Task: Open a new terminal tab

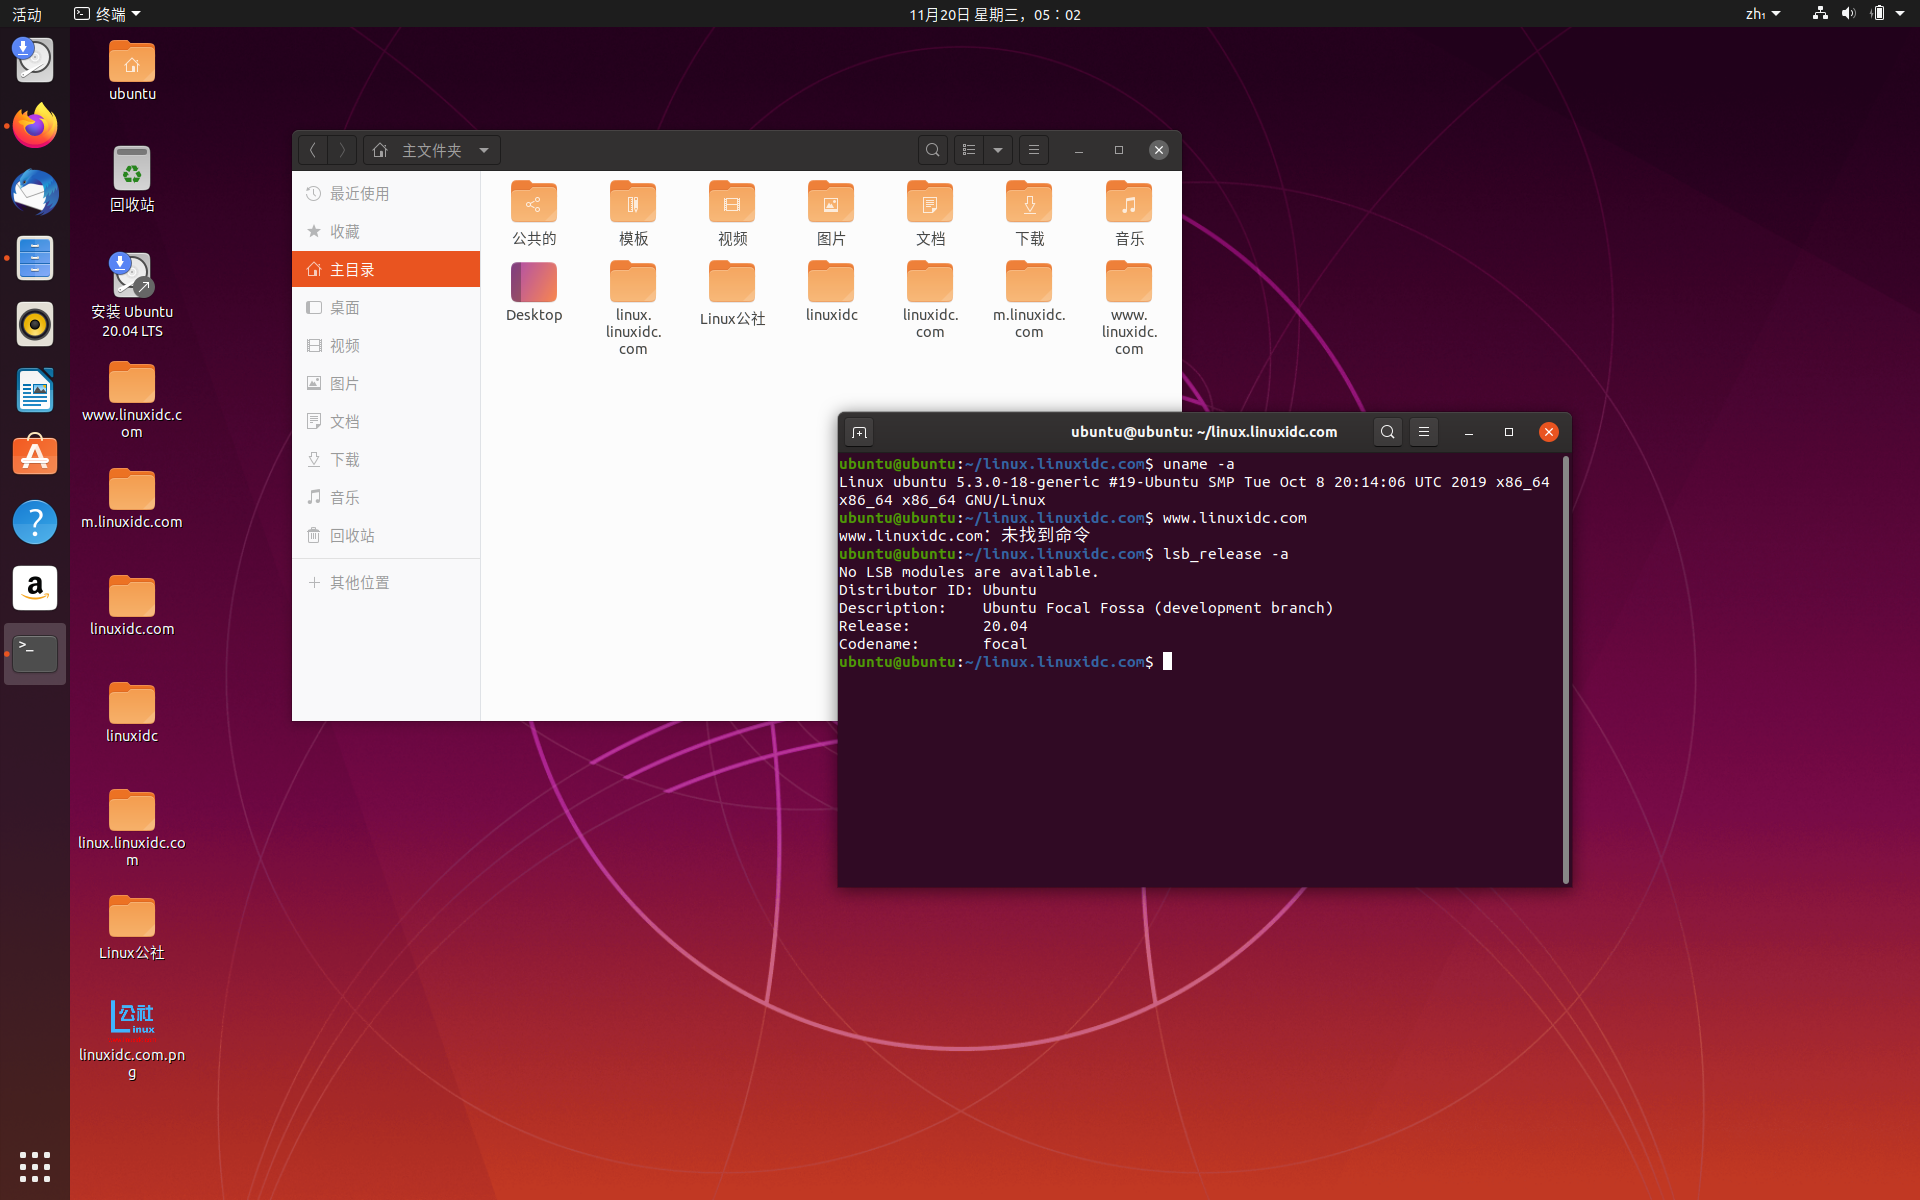Action: 860,431
